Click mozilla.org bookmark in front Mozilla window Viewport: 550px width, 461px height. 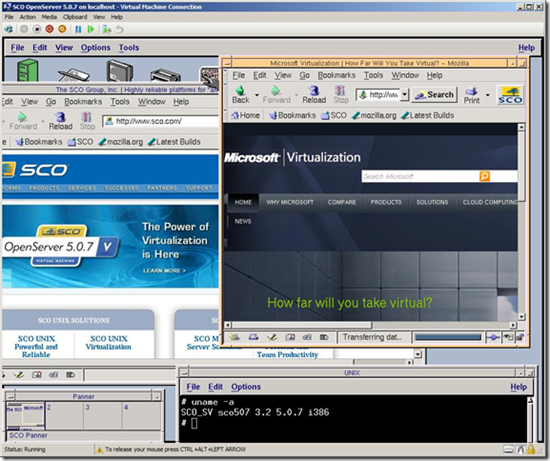374,115
